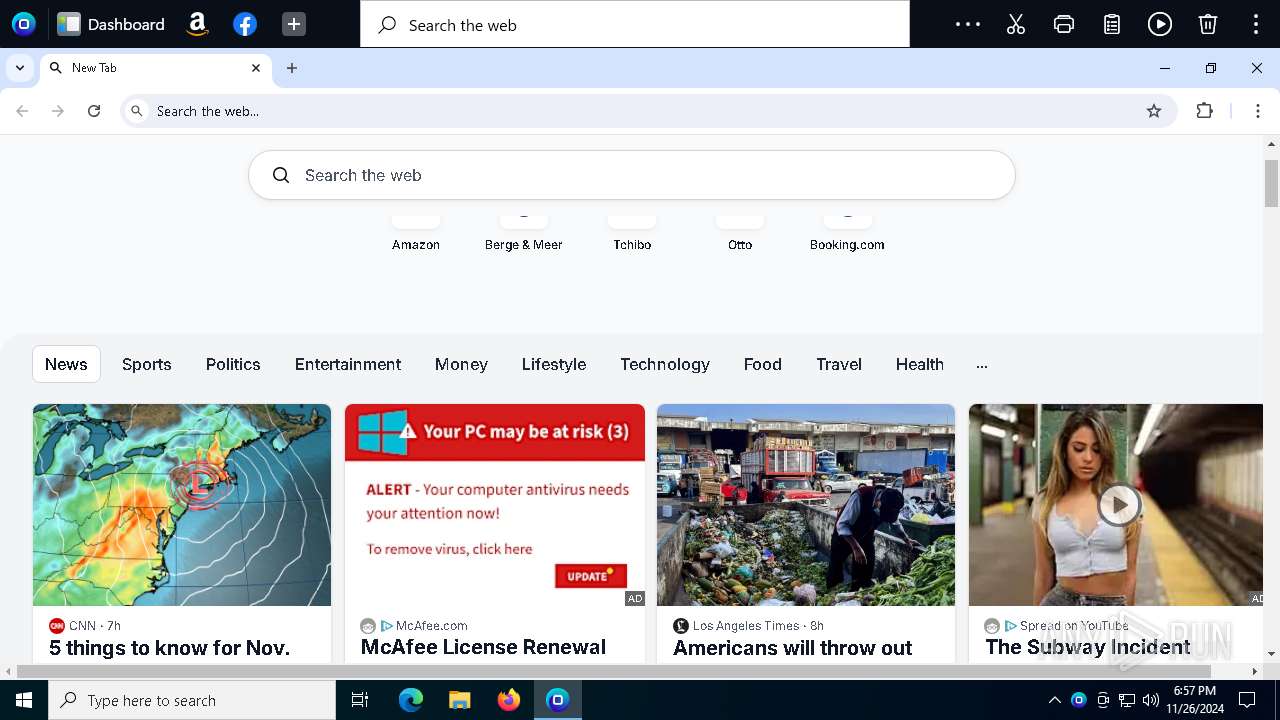Click the page's central search box
Screen dimensions: 1280x720
point(632,175)
